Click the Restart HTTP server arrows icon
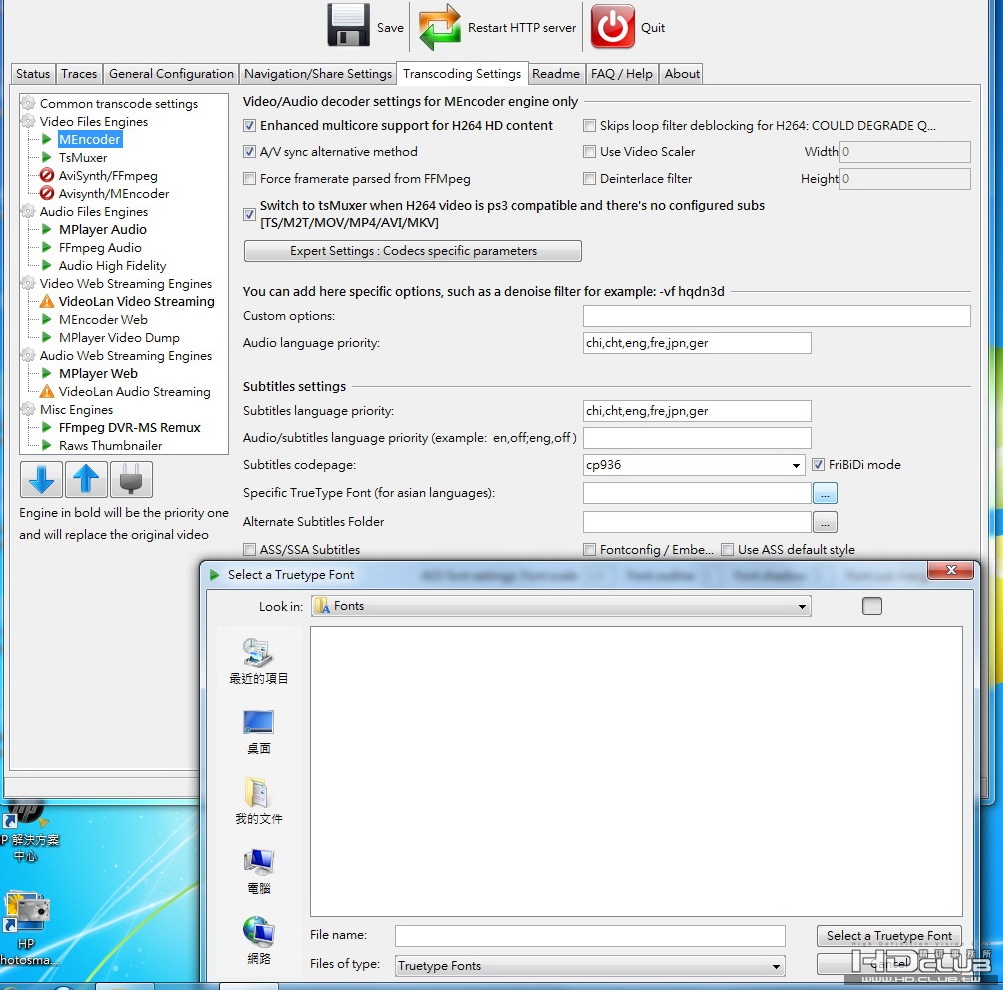1003x990 pixels. click(x=439, y=27)
